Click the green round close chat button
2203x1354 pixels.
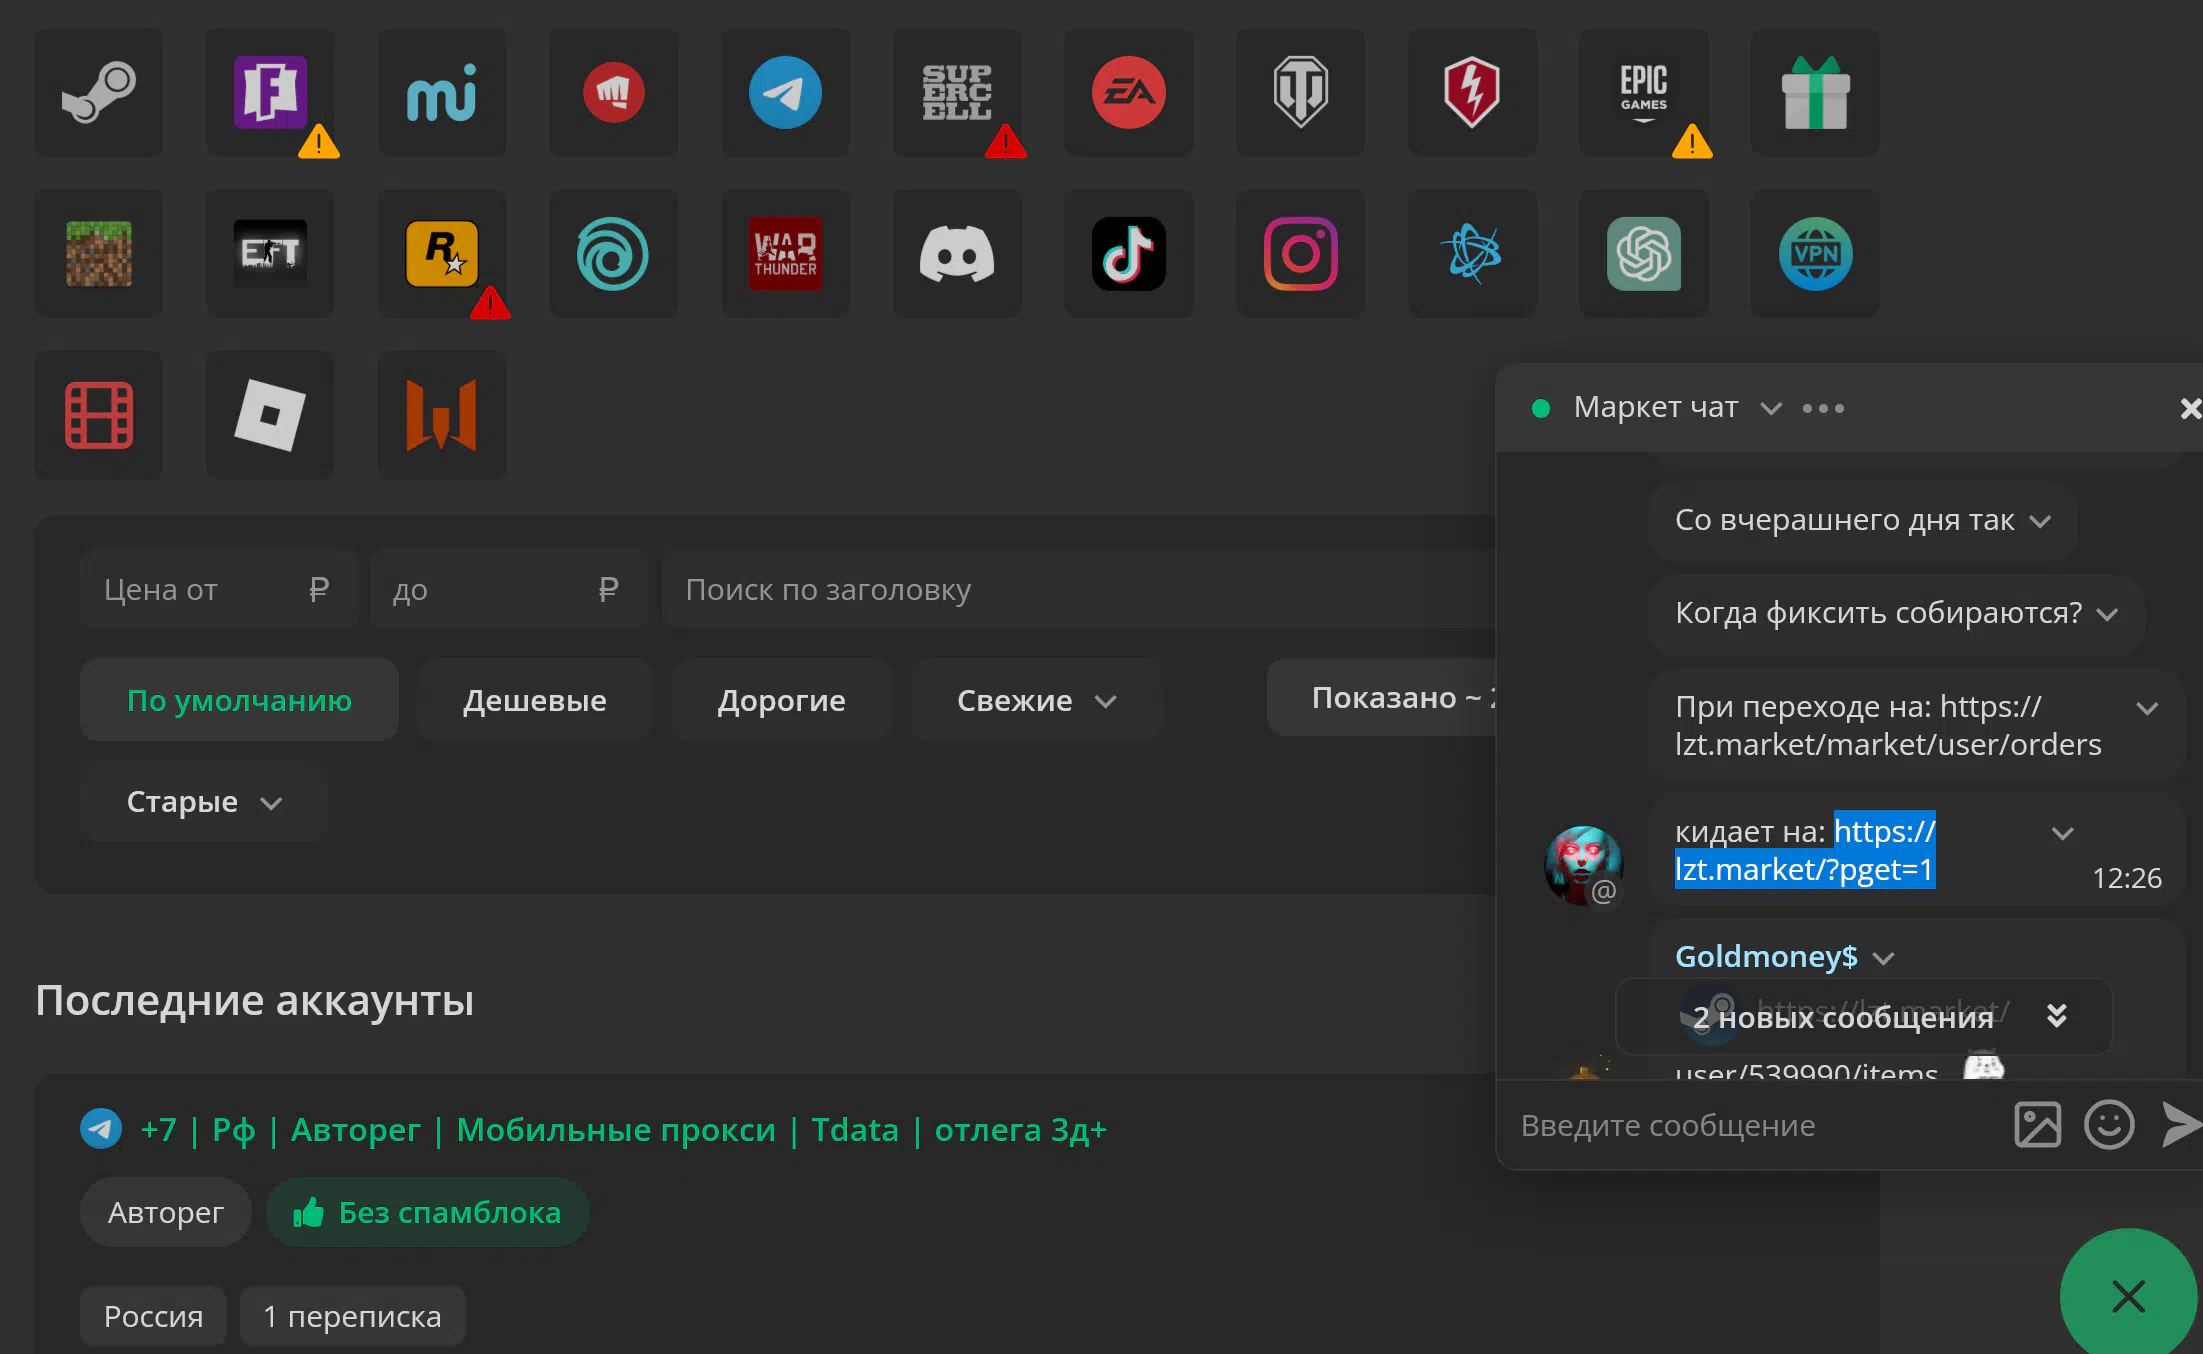[2129, 1296]
